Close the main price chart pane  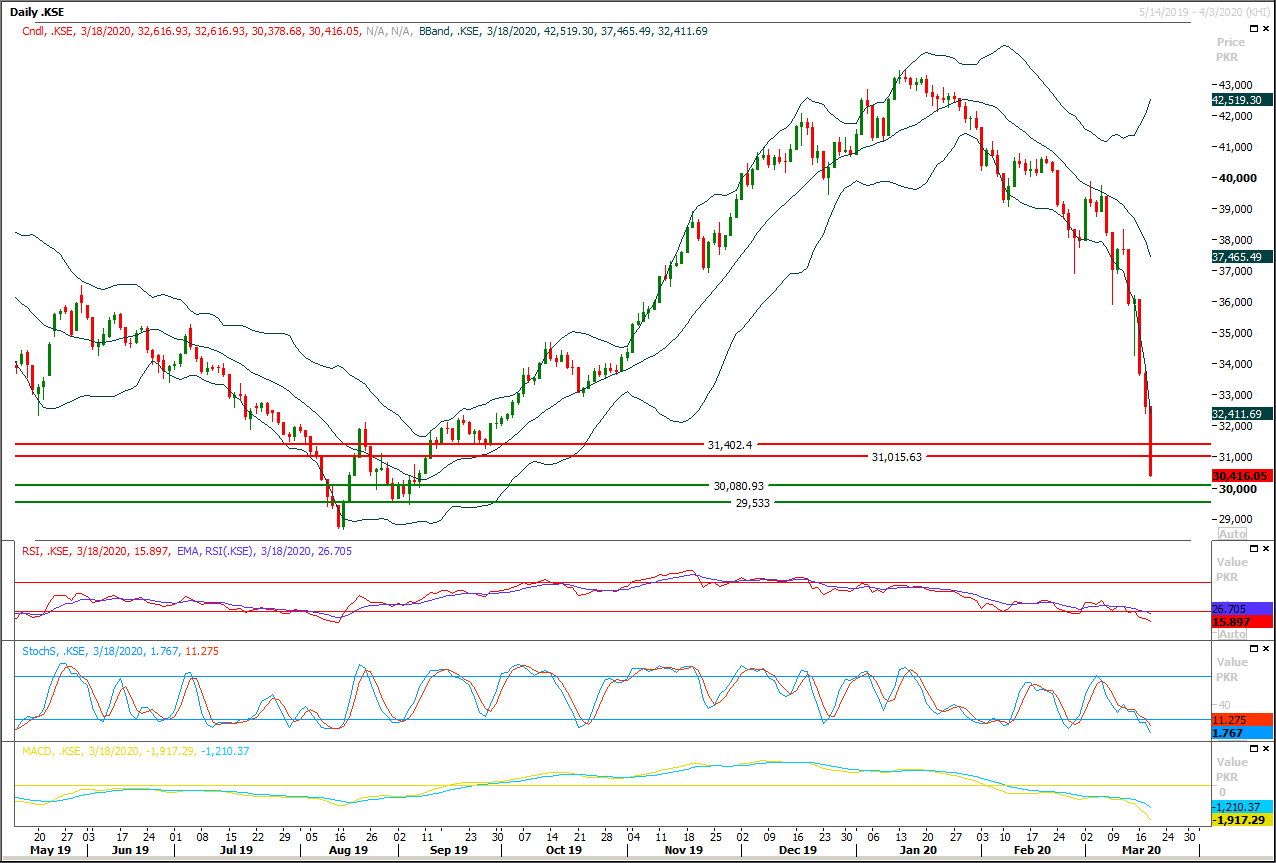[x=1265, y=30]
